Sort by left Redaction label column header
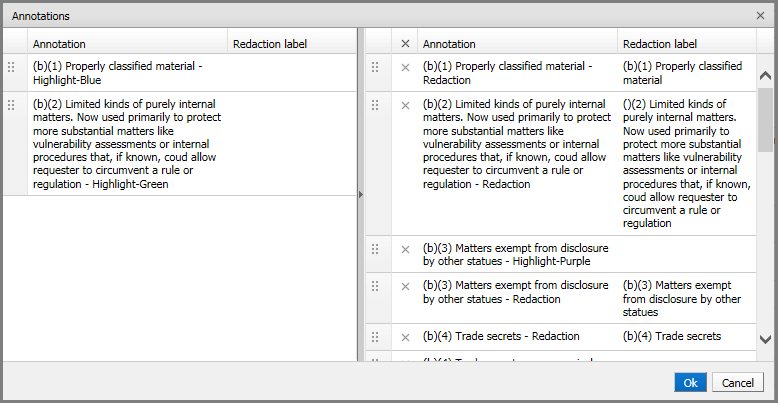 pos(292,44)
